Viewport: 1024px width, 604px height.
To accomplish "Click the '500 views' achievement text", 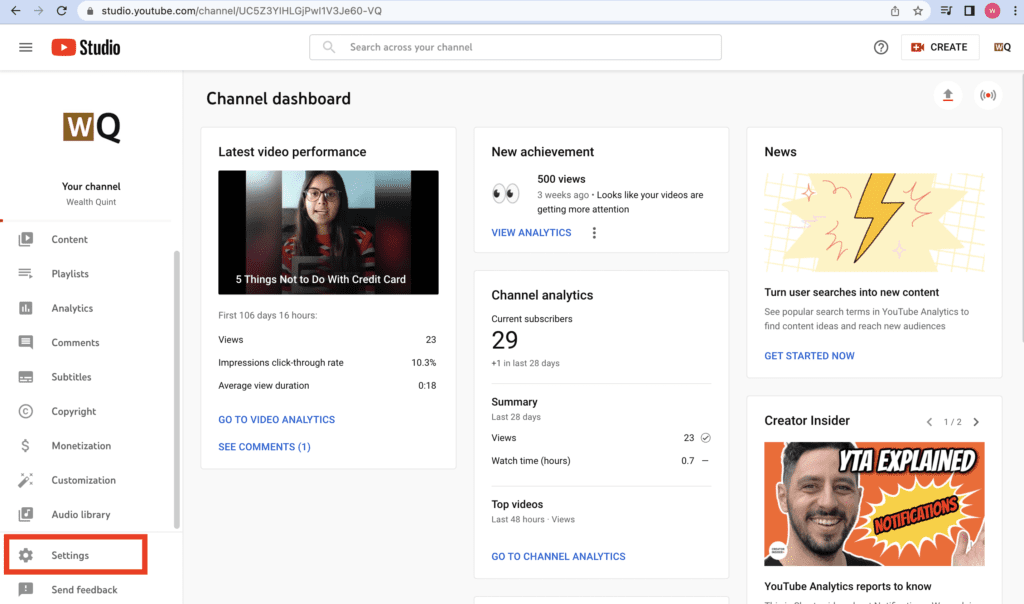I will [x=561, y=179].
